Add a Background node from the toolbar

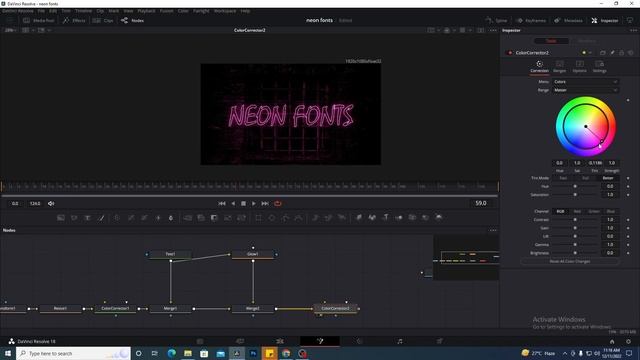point(61,218)
